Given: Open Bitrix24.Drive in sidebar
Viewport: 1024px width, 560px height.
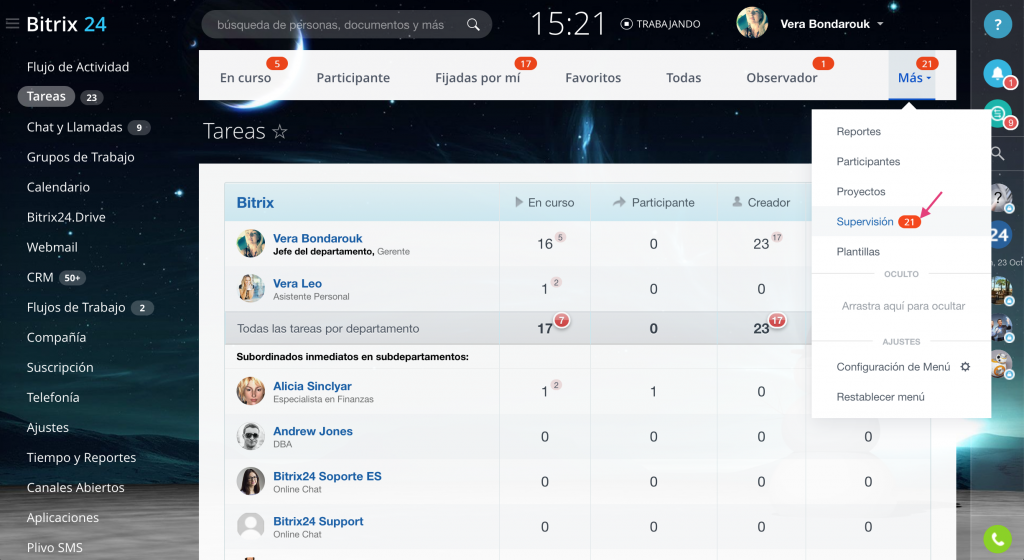Looking at the screenshot, I should (x=66, y=217).
